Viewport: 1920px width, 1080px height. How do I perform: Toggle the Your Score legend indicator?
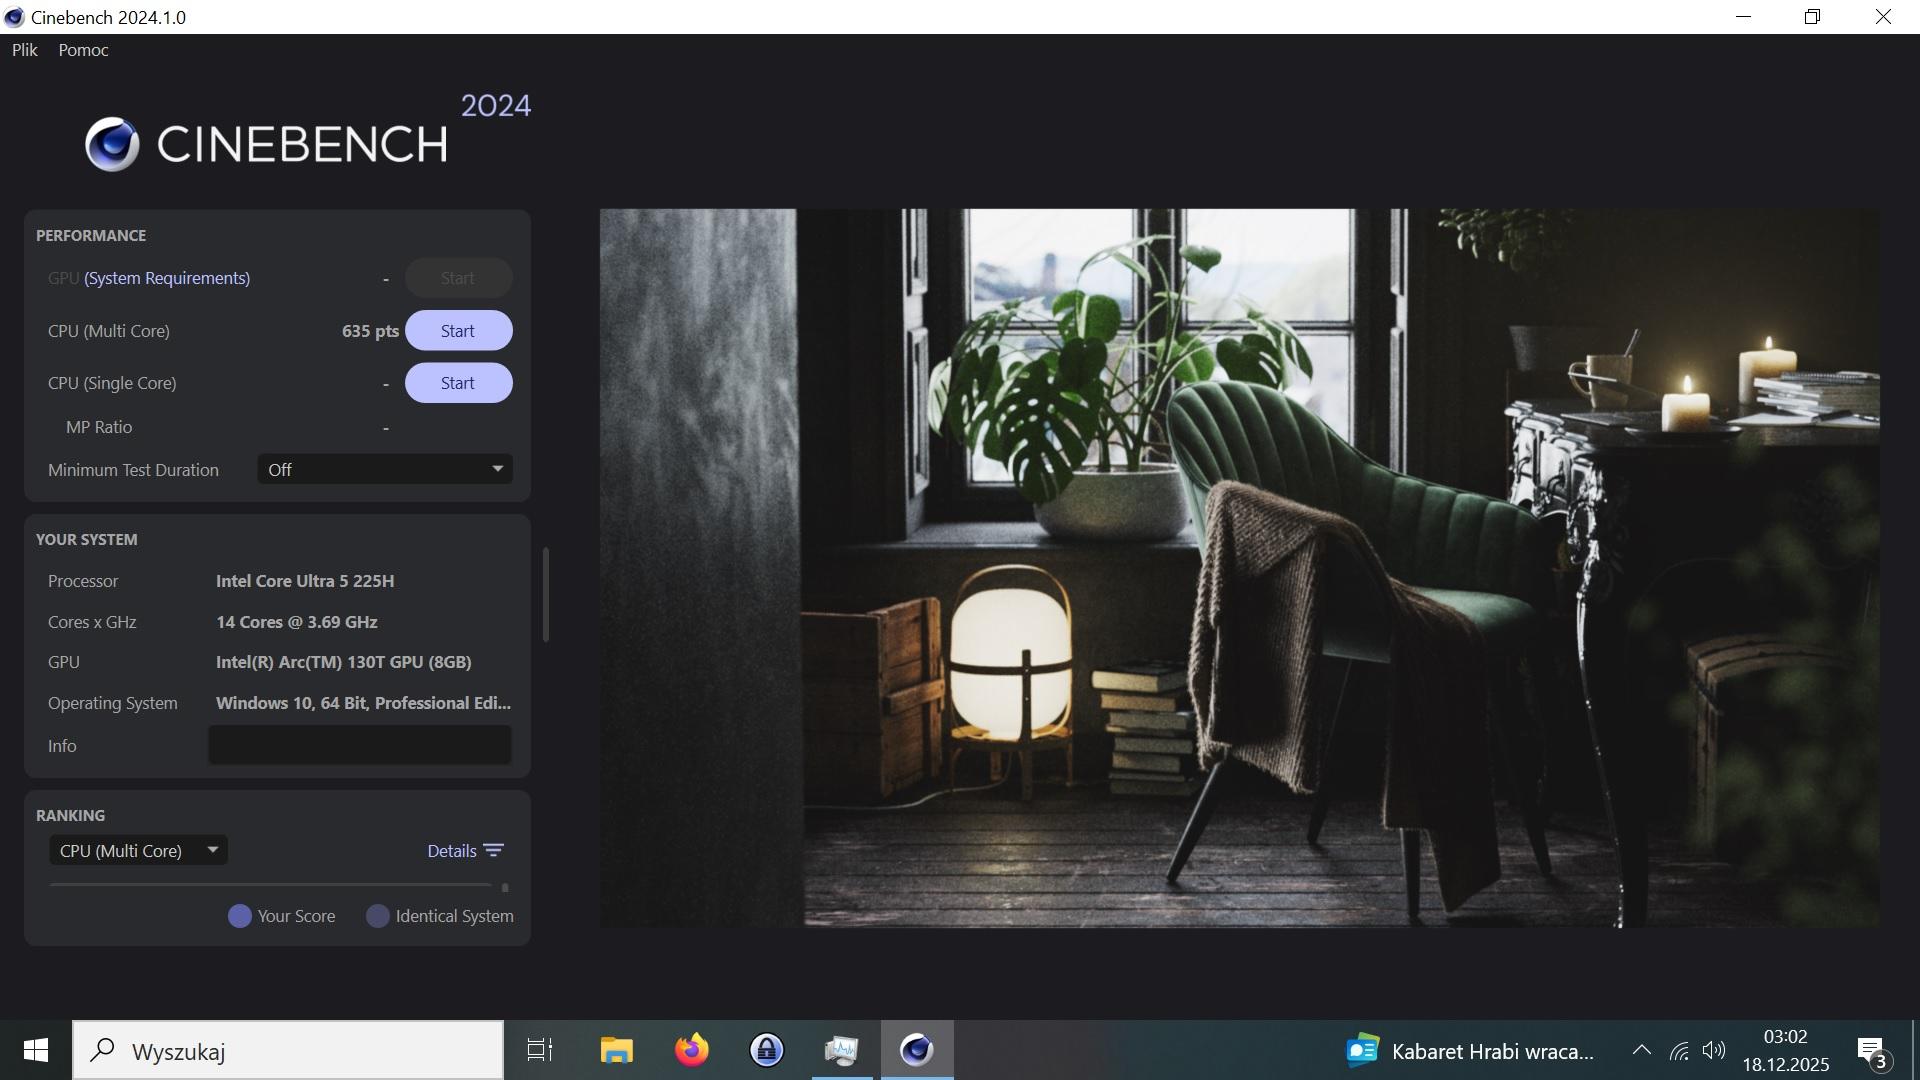pyautogui.click(x=240, y=916)
